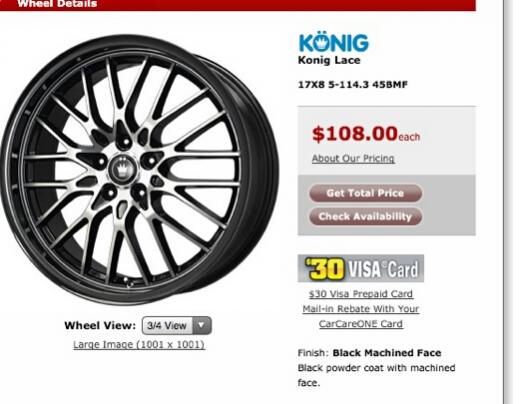Click the page's right vertical scrollbar

508,202
